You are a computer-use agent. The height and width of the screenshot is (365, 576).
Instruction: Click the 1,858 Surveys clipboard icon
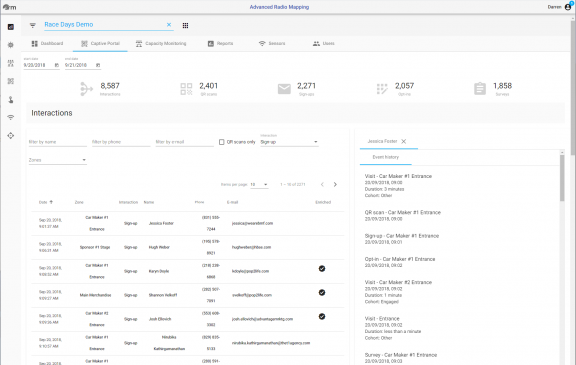pos(480,89)
